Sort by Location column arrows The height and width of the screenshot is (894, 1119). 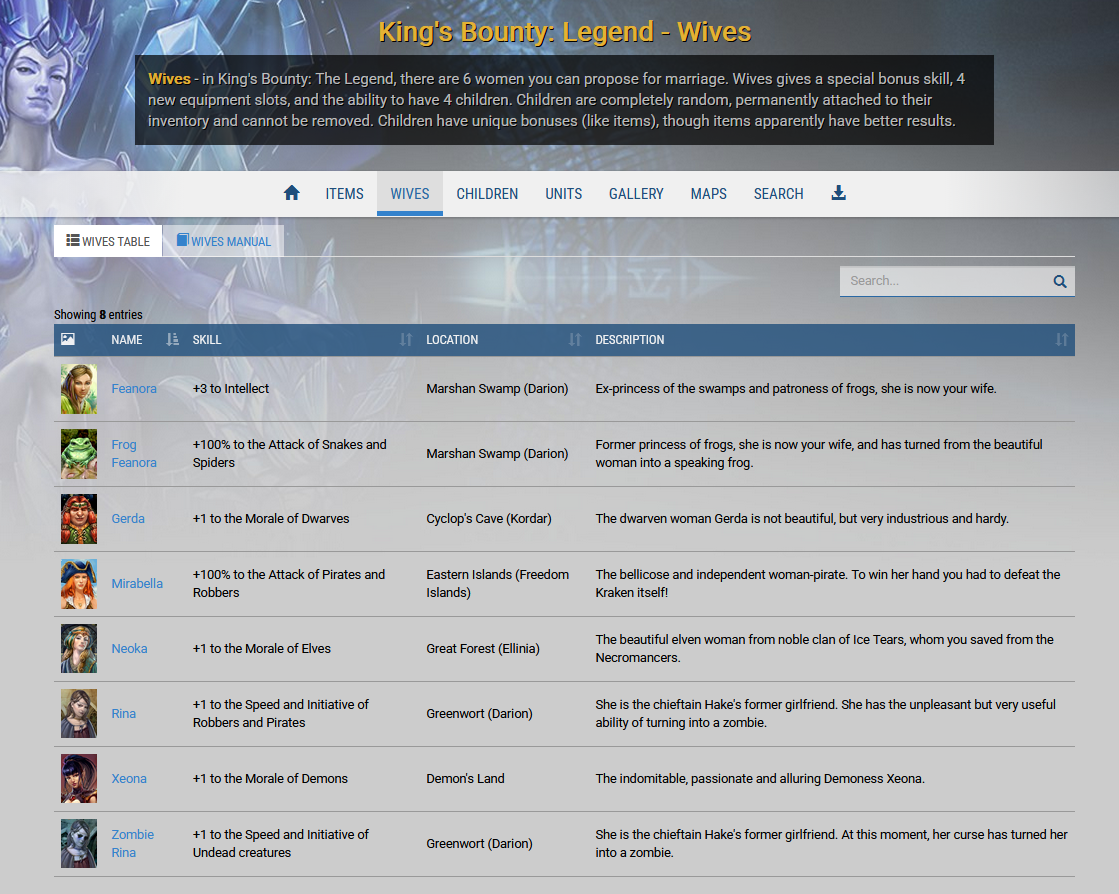[575, 340]
